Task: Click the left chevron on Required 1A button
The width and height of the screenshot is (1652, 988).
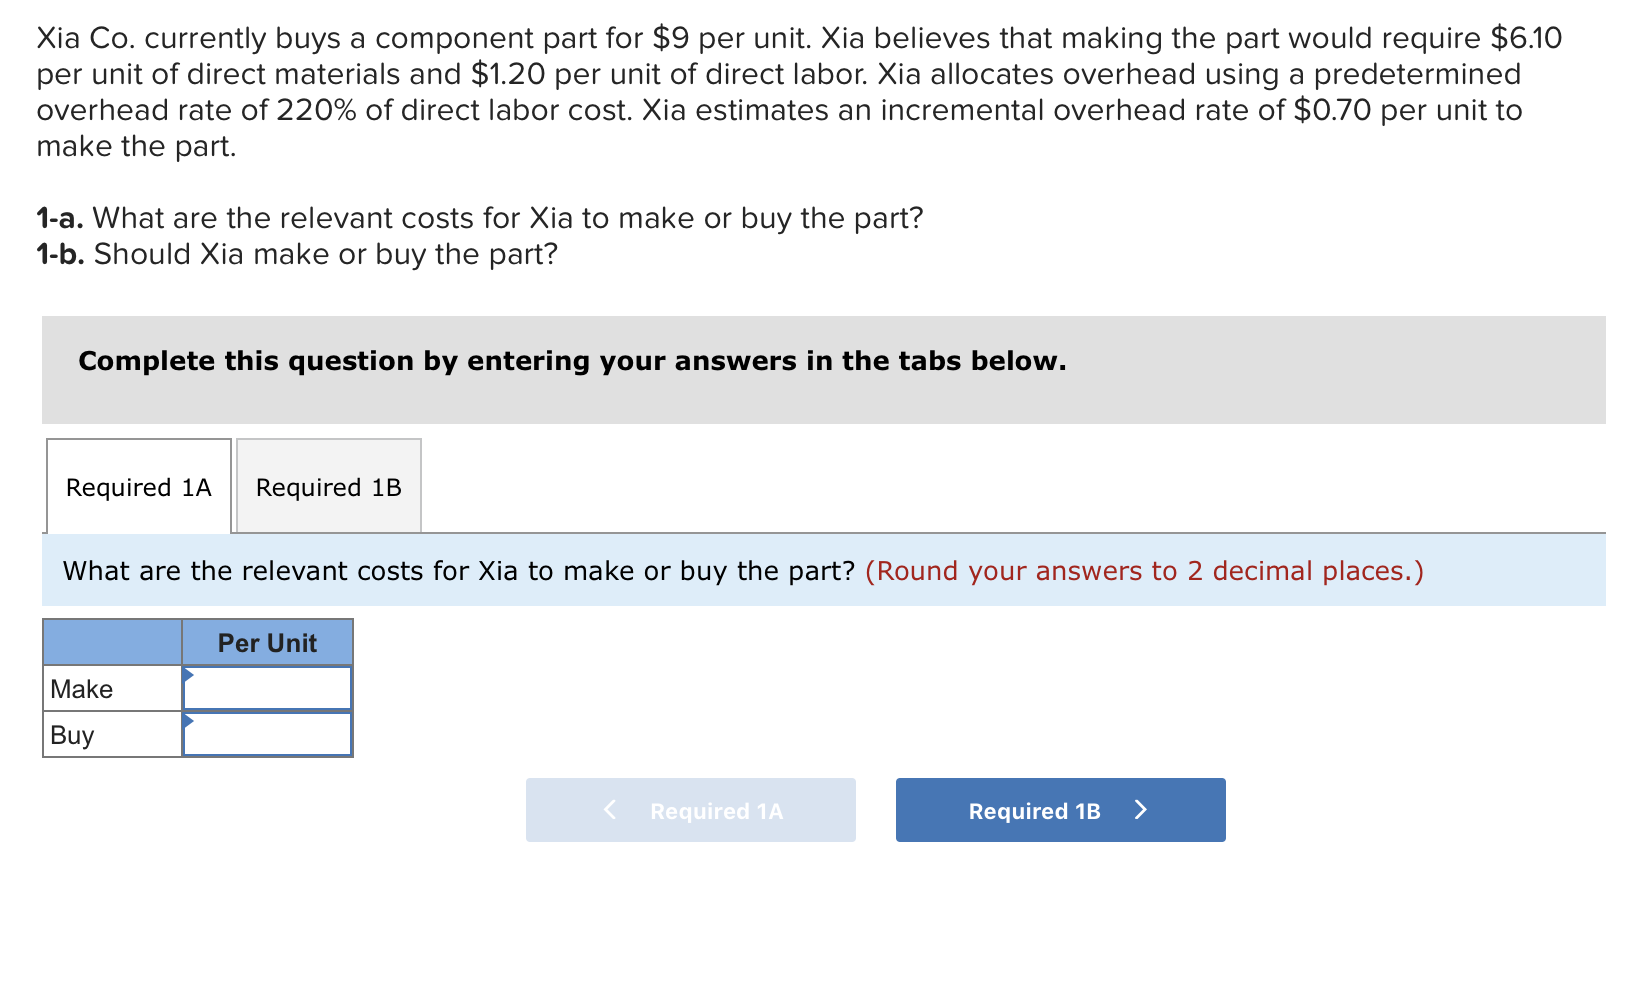Action: click(610, 810)
